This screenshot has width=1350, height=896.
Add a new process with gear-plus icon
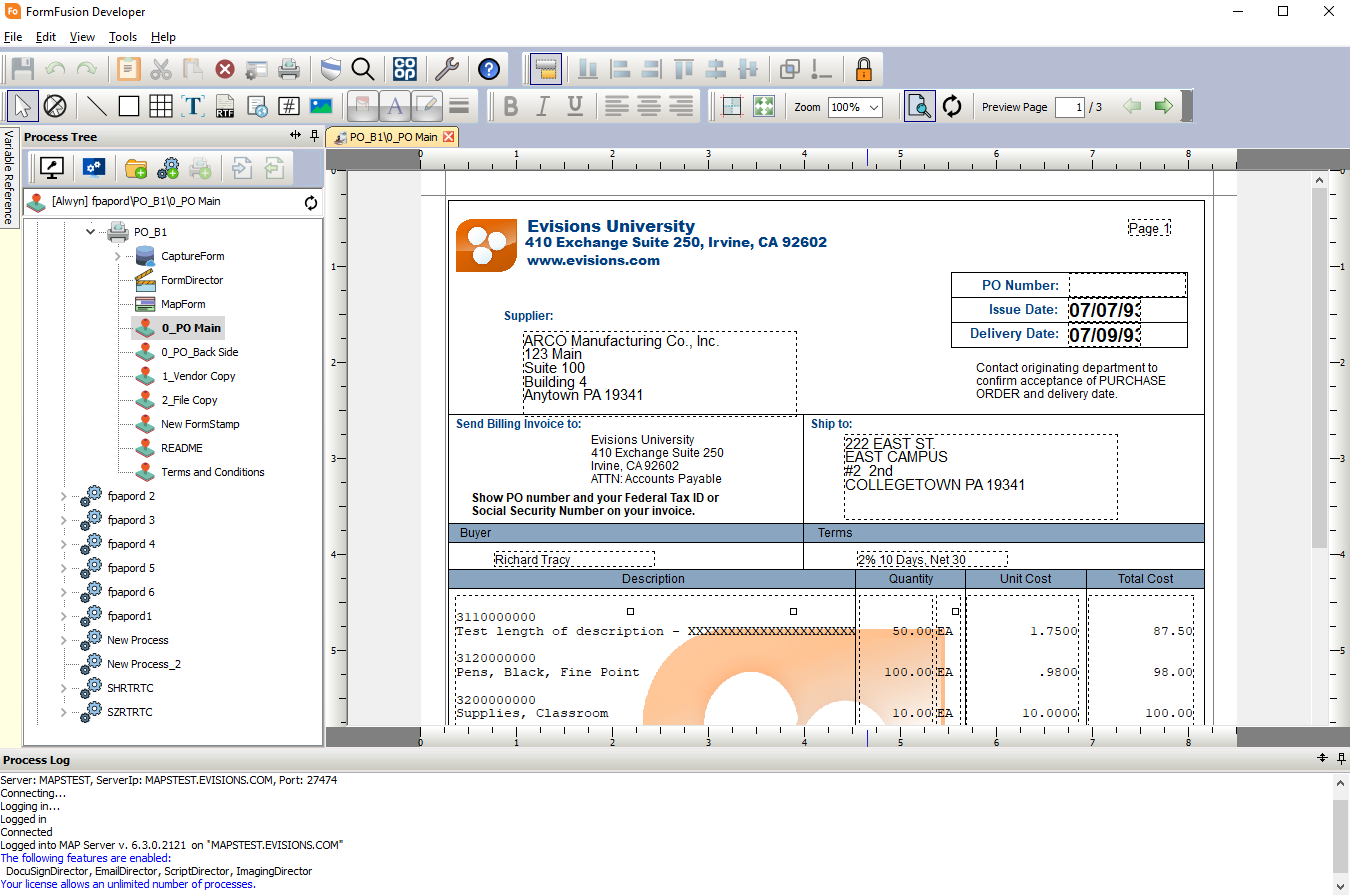pos(168,168)
